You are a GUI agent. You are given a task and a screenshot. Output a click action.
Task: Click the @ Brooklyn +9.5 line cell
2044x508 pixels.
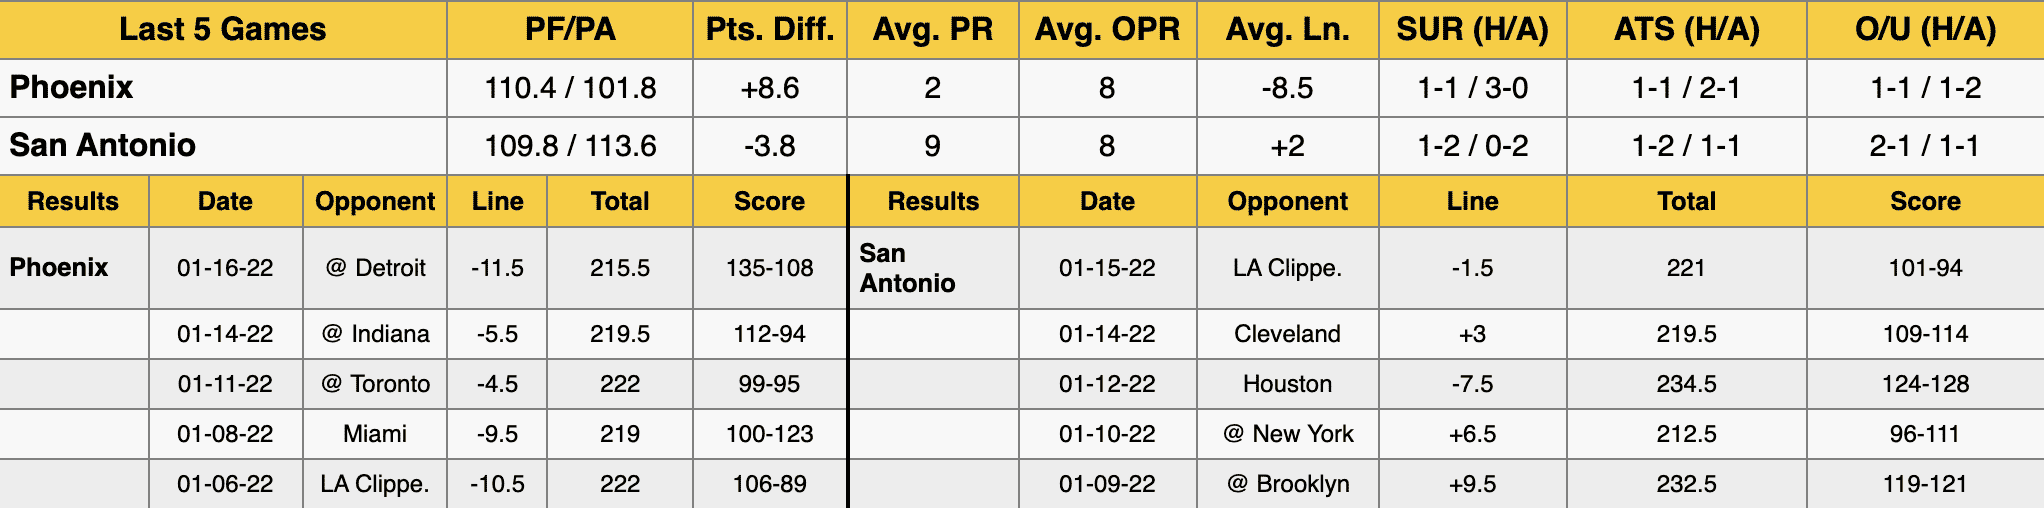click(x=1473, y=484)
